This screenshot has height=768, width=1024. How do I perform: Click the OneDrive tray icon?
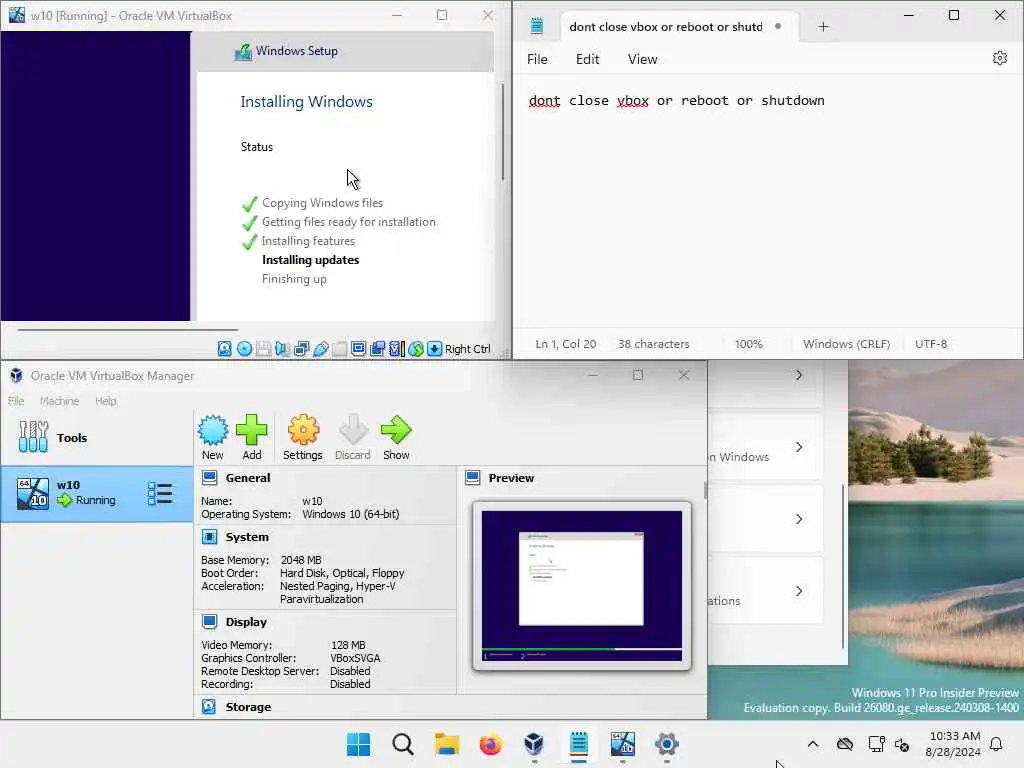[x=845, y=744]
